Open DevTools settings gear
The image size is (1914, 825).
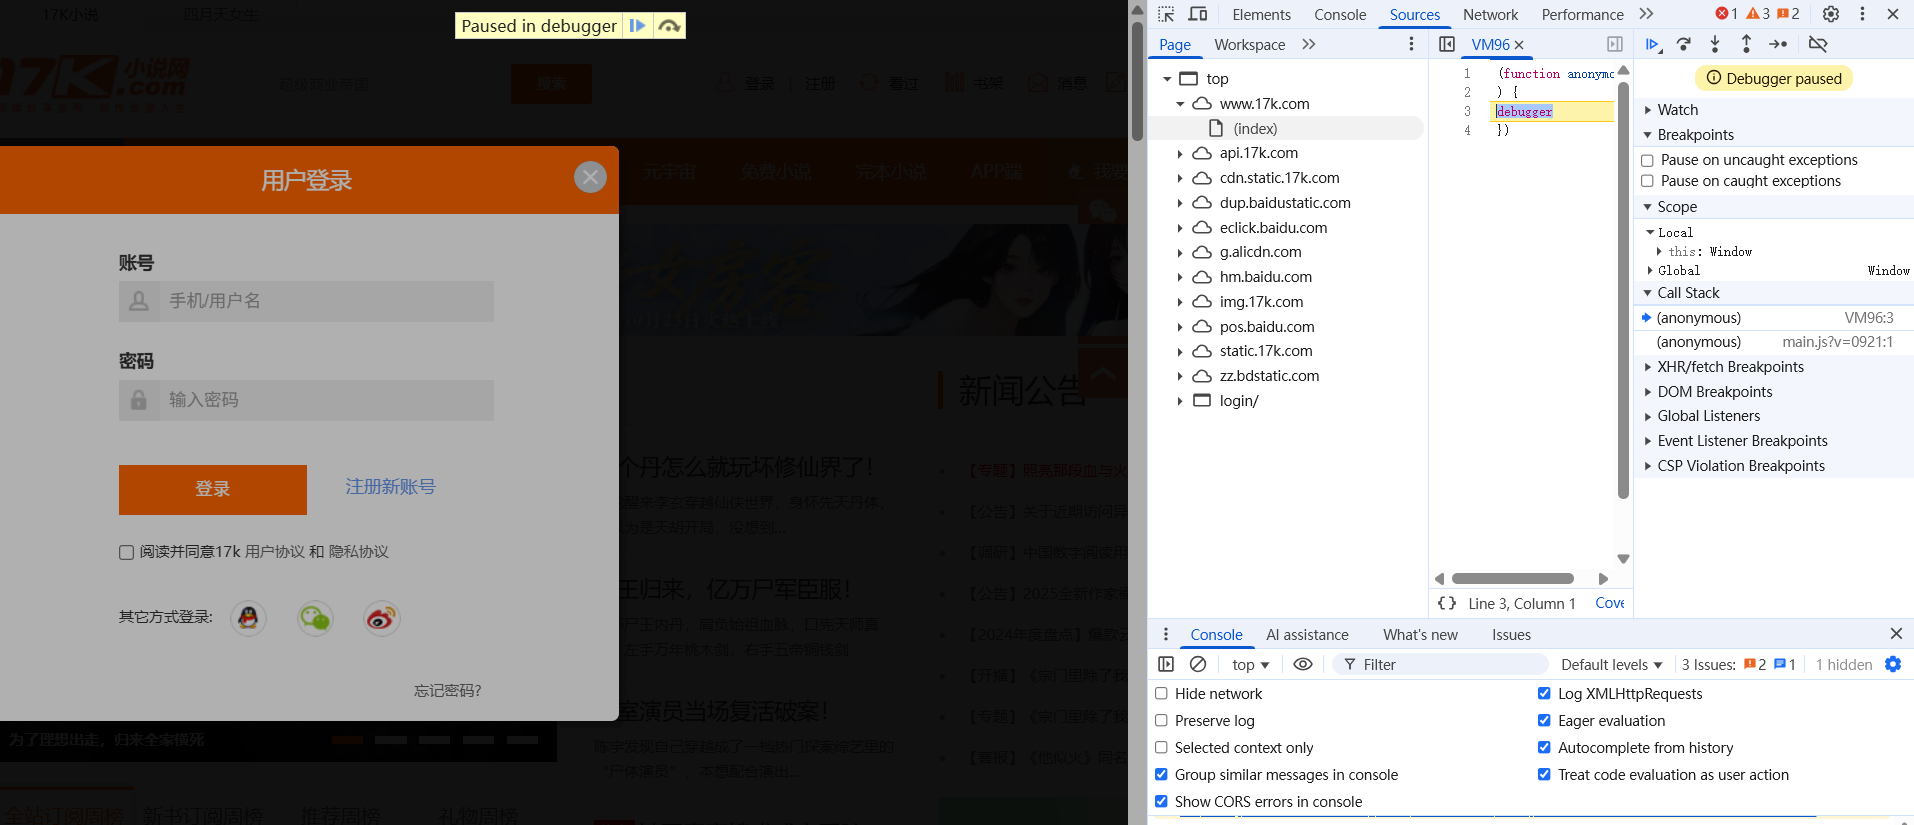tap(1831, 14)
